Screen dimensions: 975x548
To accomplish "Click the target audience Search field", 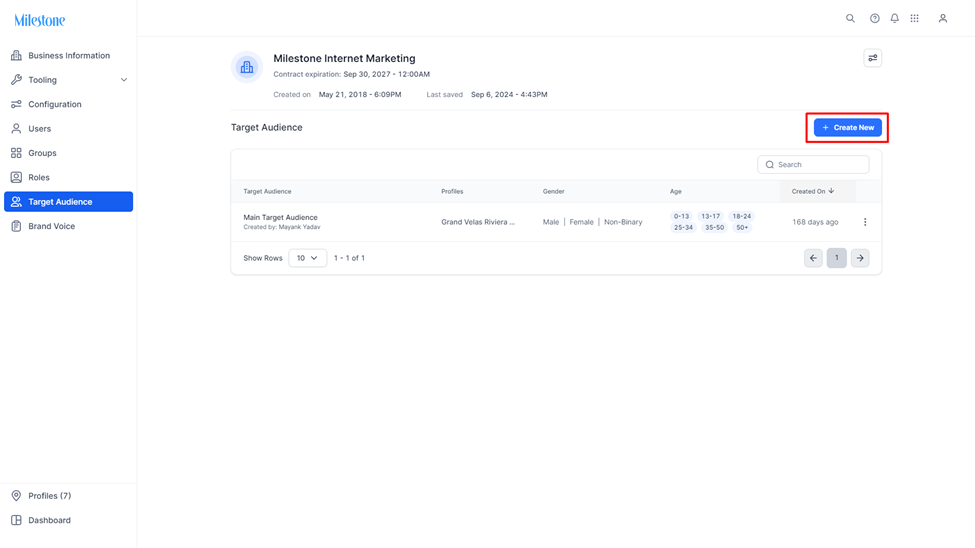I will pyautogui.click(x=813, y=165).
